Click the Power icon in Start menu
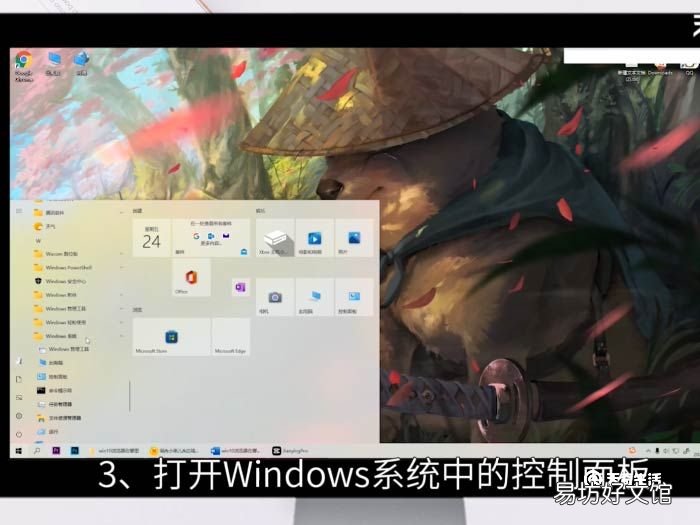Viewport: 700px width, 525px height. point(19,434)
